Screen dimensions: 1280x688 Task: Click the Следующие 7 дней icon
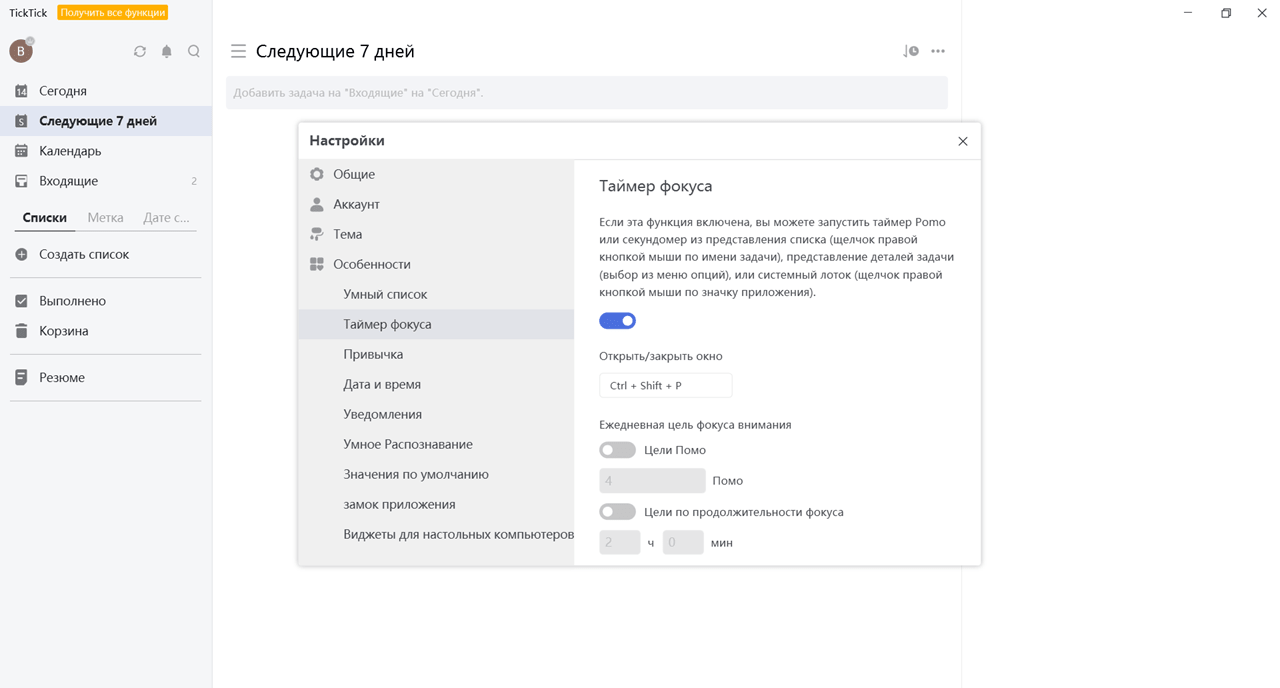(21, 121)
